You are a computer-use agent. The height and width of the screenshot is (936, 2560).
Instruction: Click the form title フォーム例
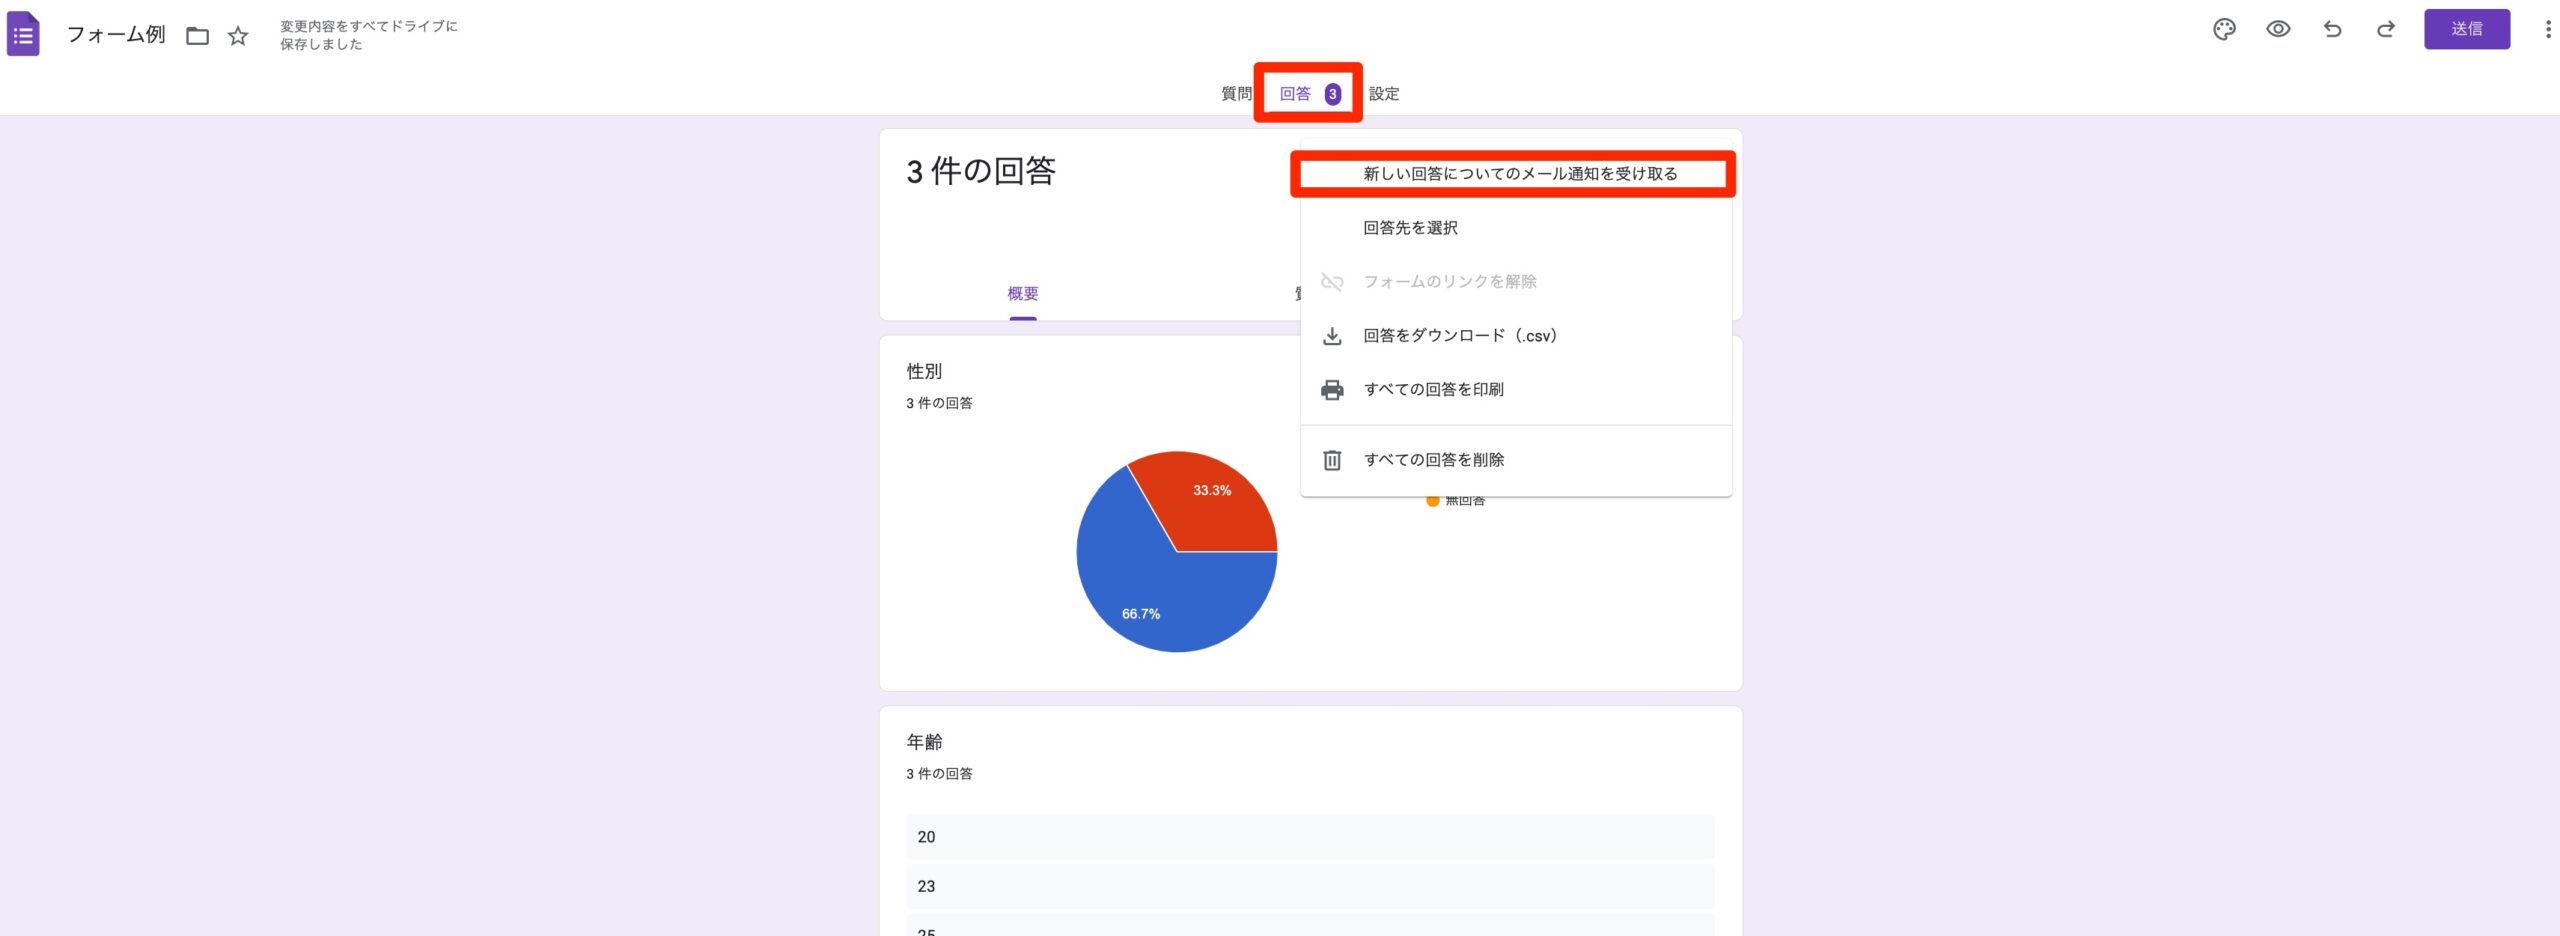click(x=116, y=33)
